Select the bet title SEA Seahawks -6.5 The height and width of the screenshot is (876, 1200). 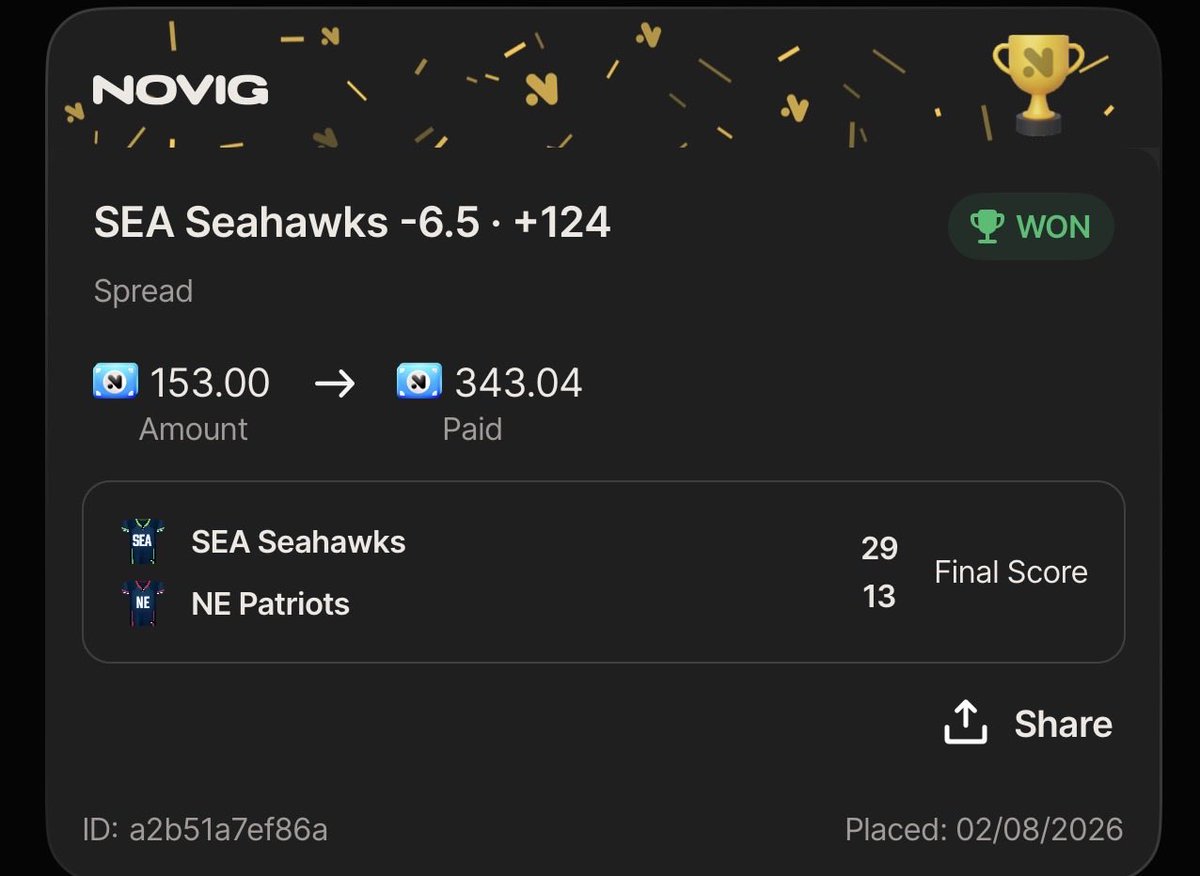287,222
